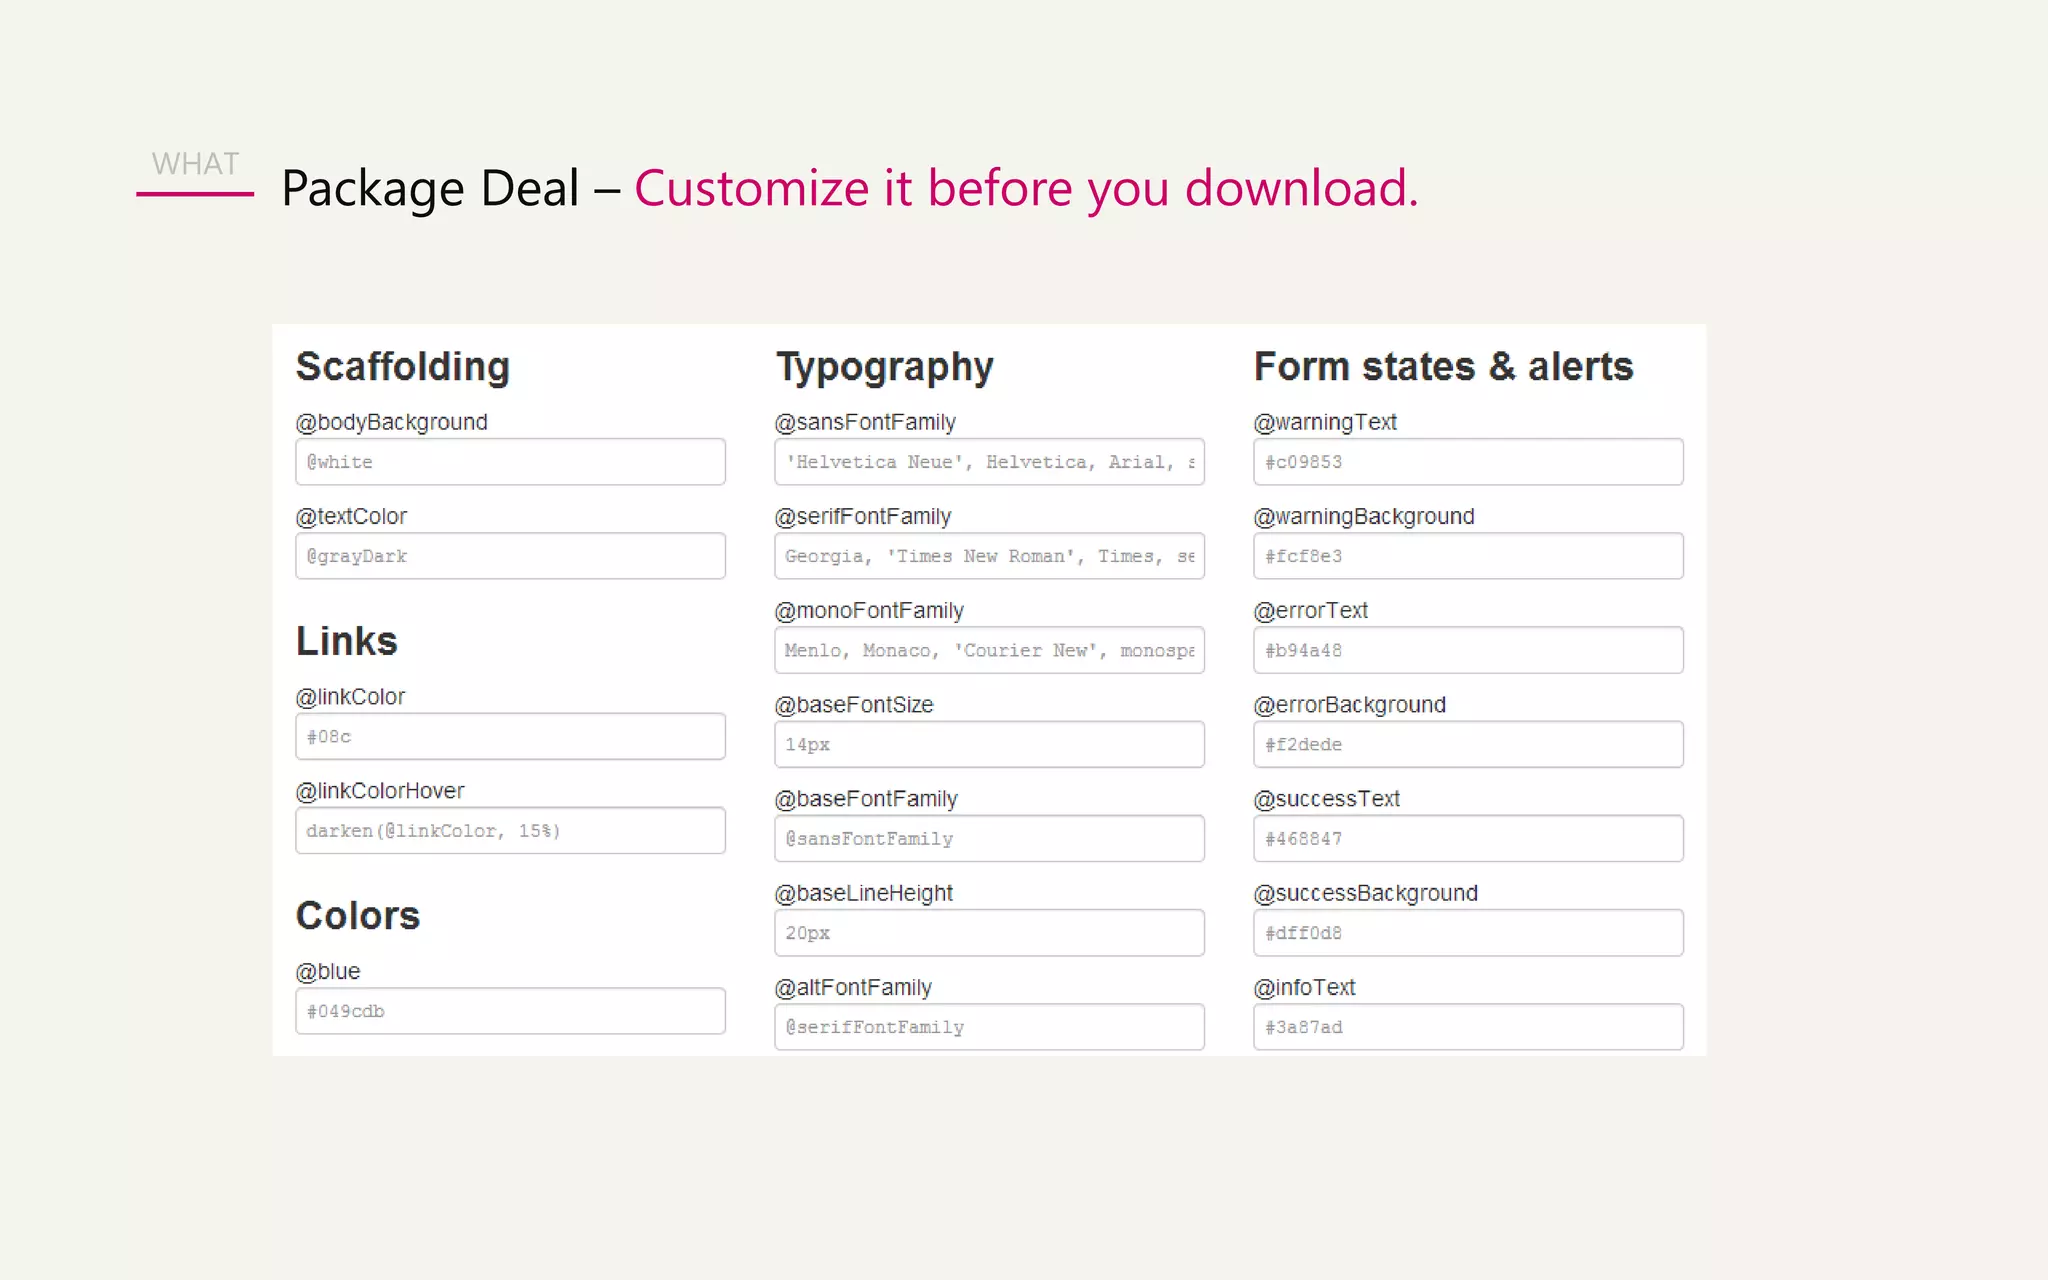This screenshot has height=1280, width=2048.
Task: Click the @altFontFamily label text
Action: click(x=853, y=987)
